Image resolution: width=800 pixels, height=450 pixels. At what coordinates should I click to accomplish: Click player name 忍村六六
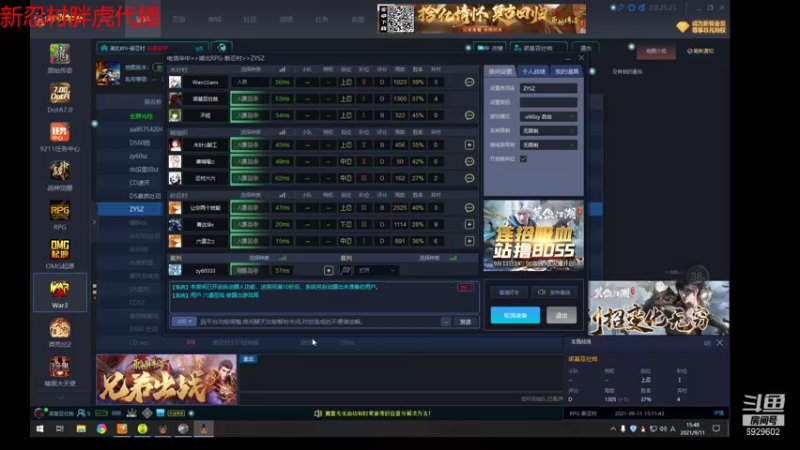(x=205, y=179)
